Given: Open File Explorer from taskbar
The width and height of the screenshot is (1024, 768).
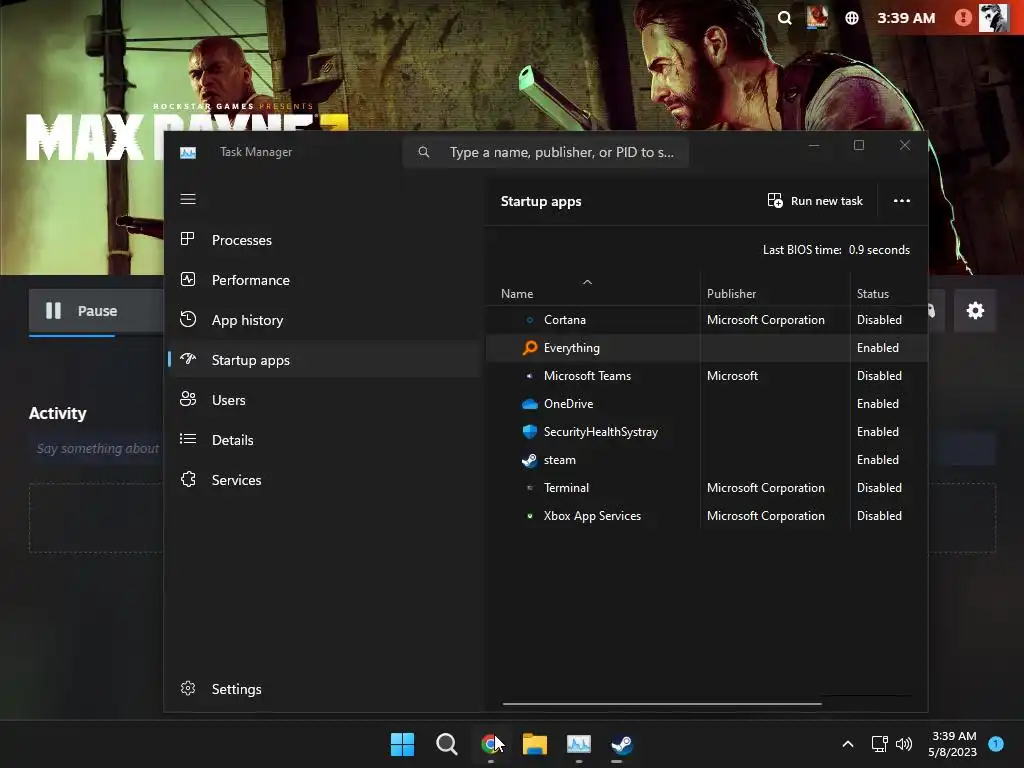Looking at the screenshot, I should (x=535, y=744).
